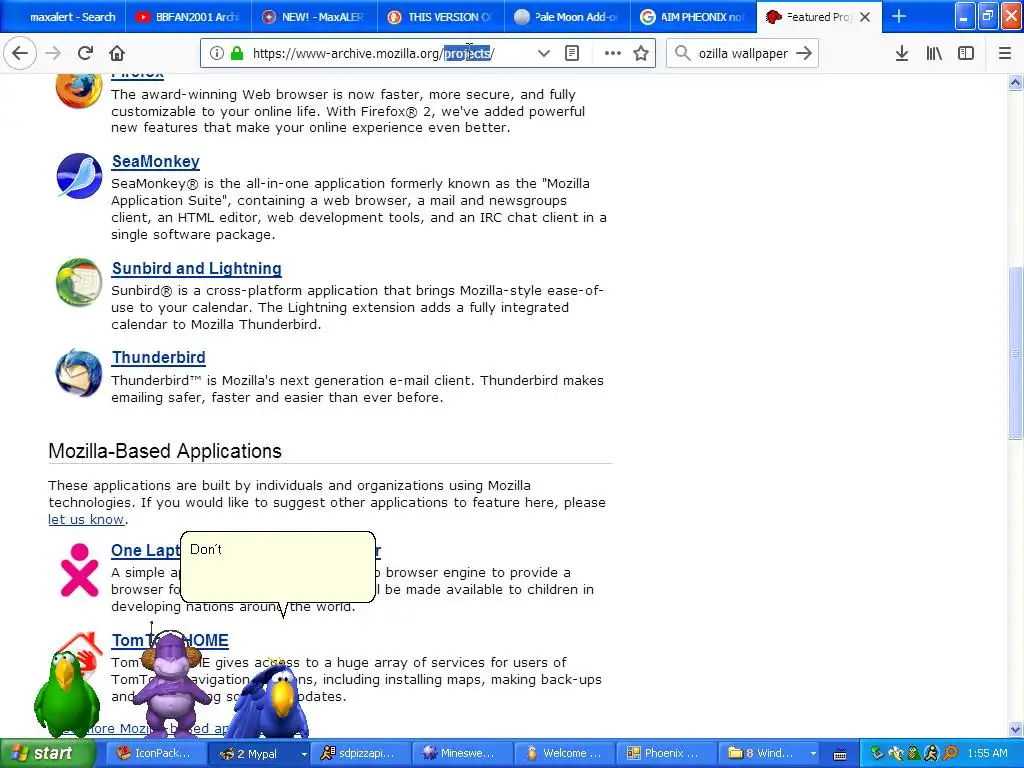
Task: Switch to THIS VERSION tab
Action: click(440, 17)
